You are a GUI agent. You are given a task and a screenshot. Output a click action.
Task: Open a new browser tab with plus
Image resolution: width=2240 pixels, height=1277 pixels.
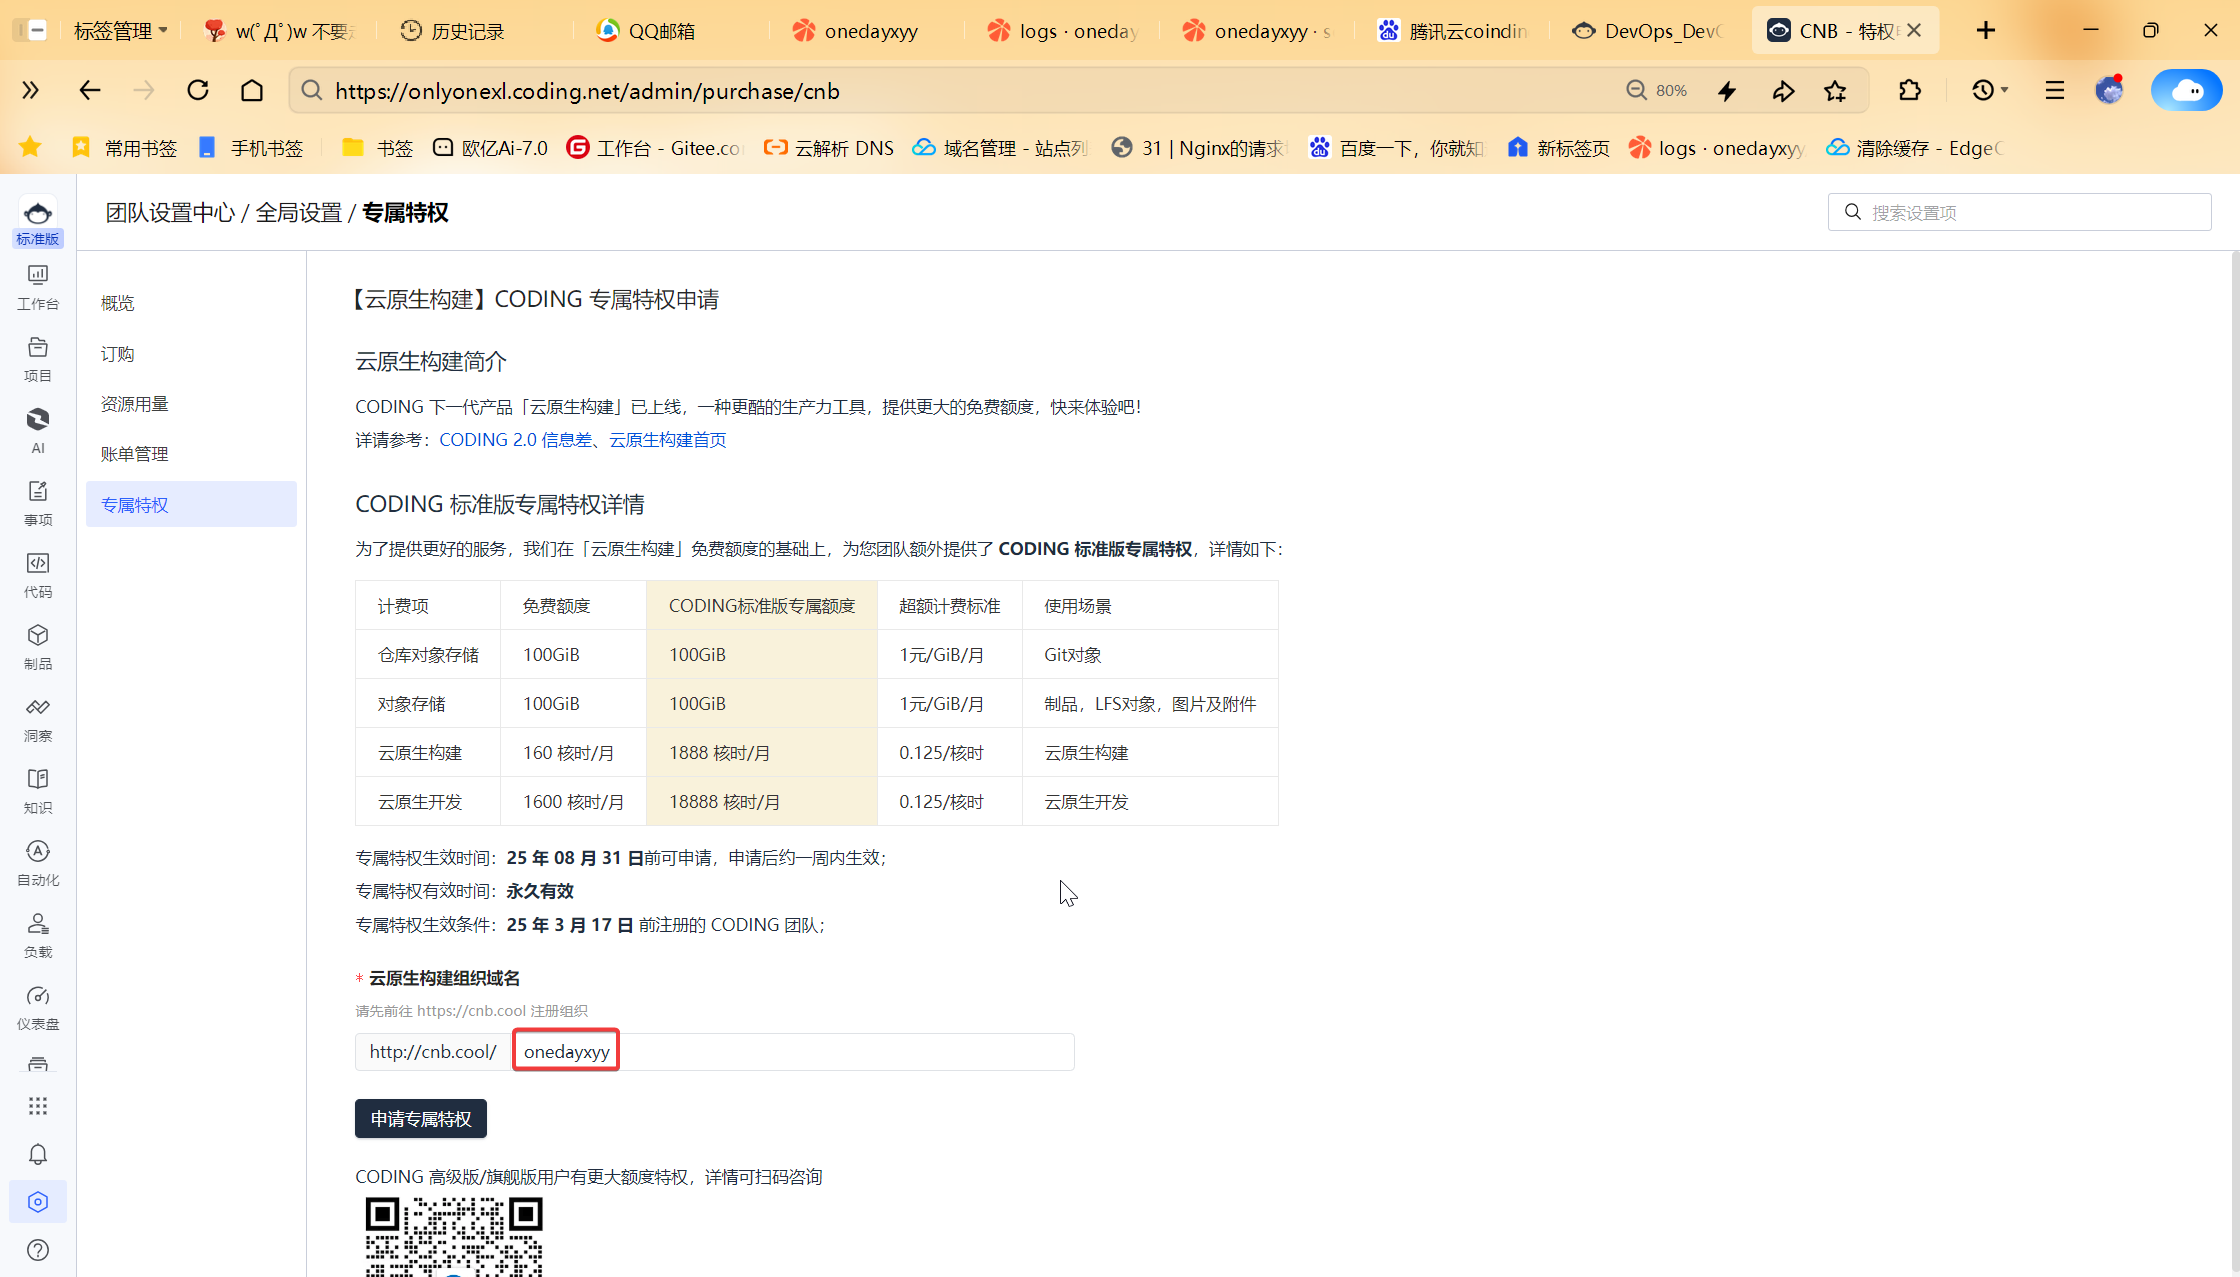click(x=1986, y=30)
